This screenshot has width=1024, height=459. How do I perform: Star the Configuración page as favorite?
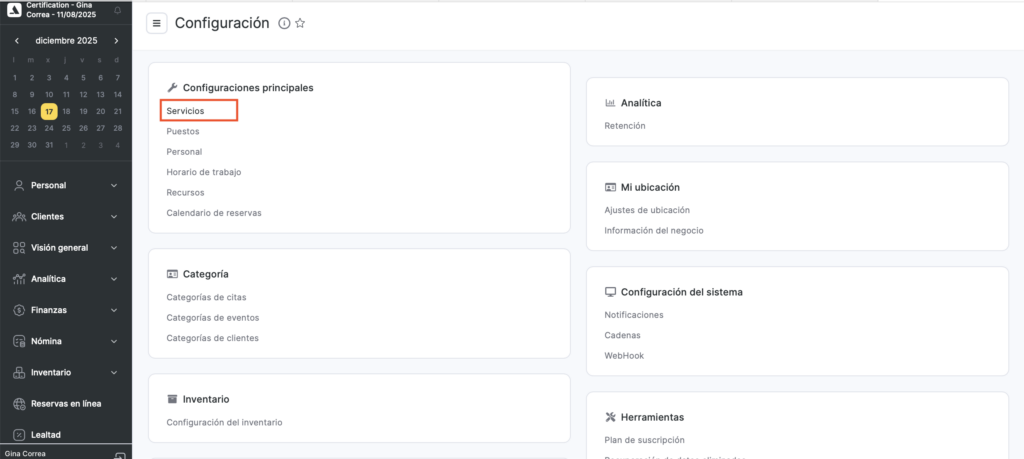300,23
